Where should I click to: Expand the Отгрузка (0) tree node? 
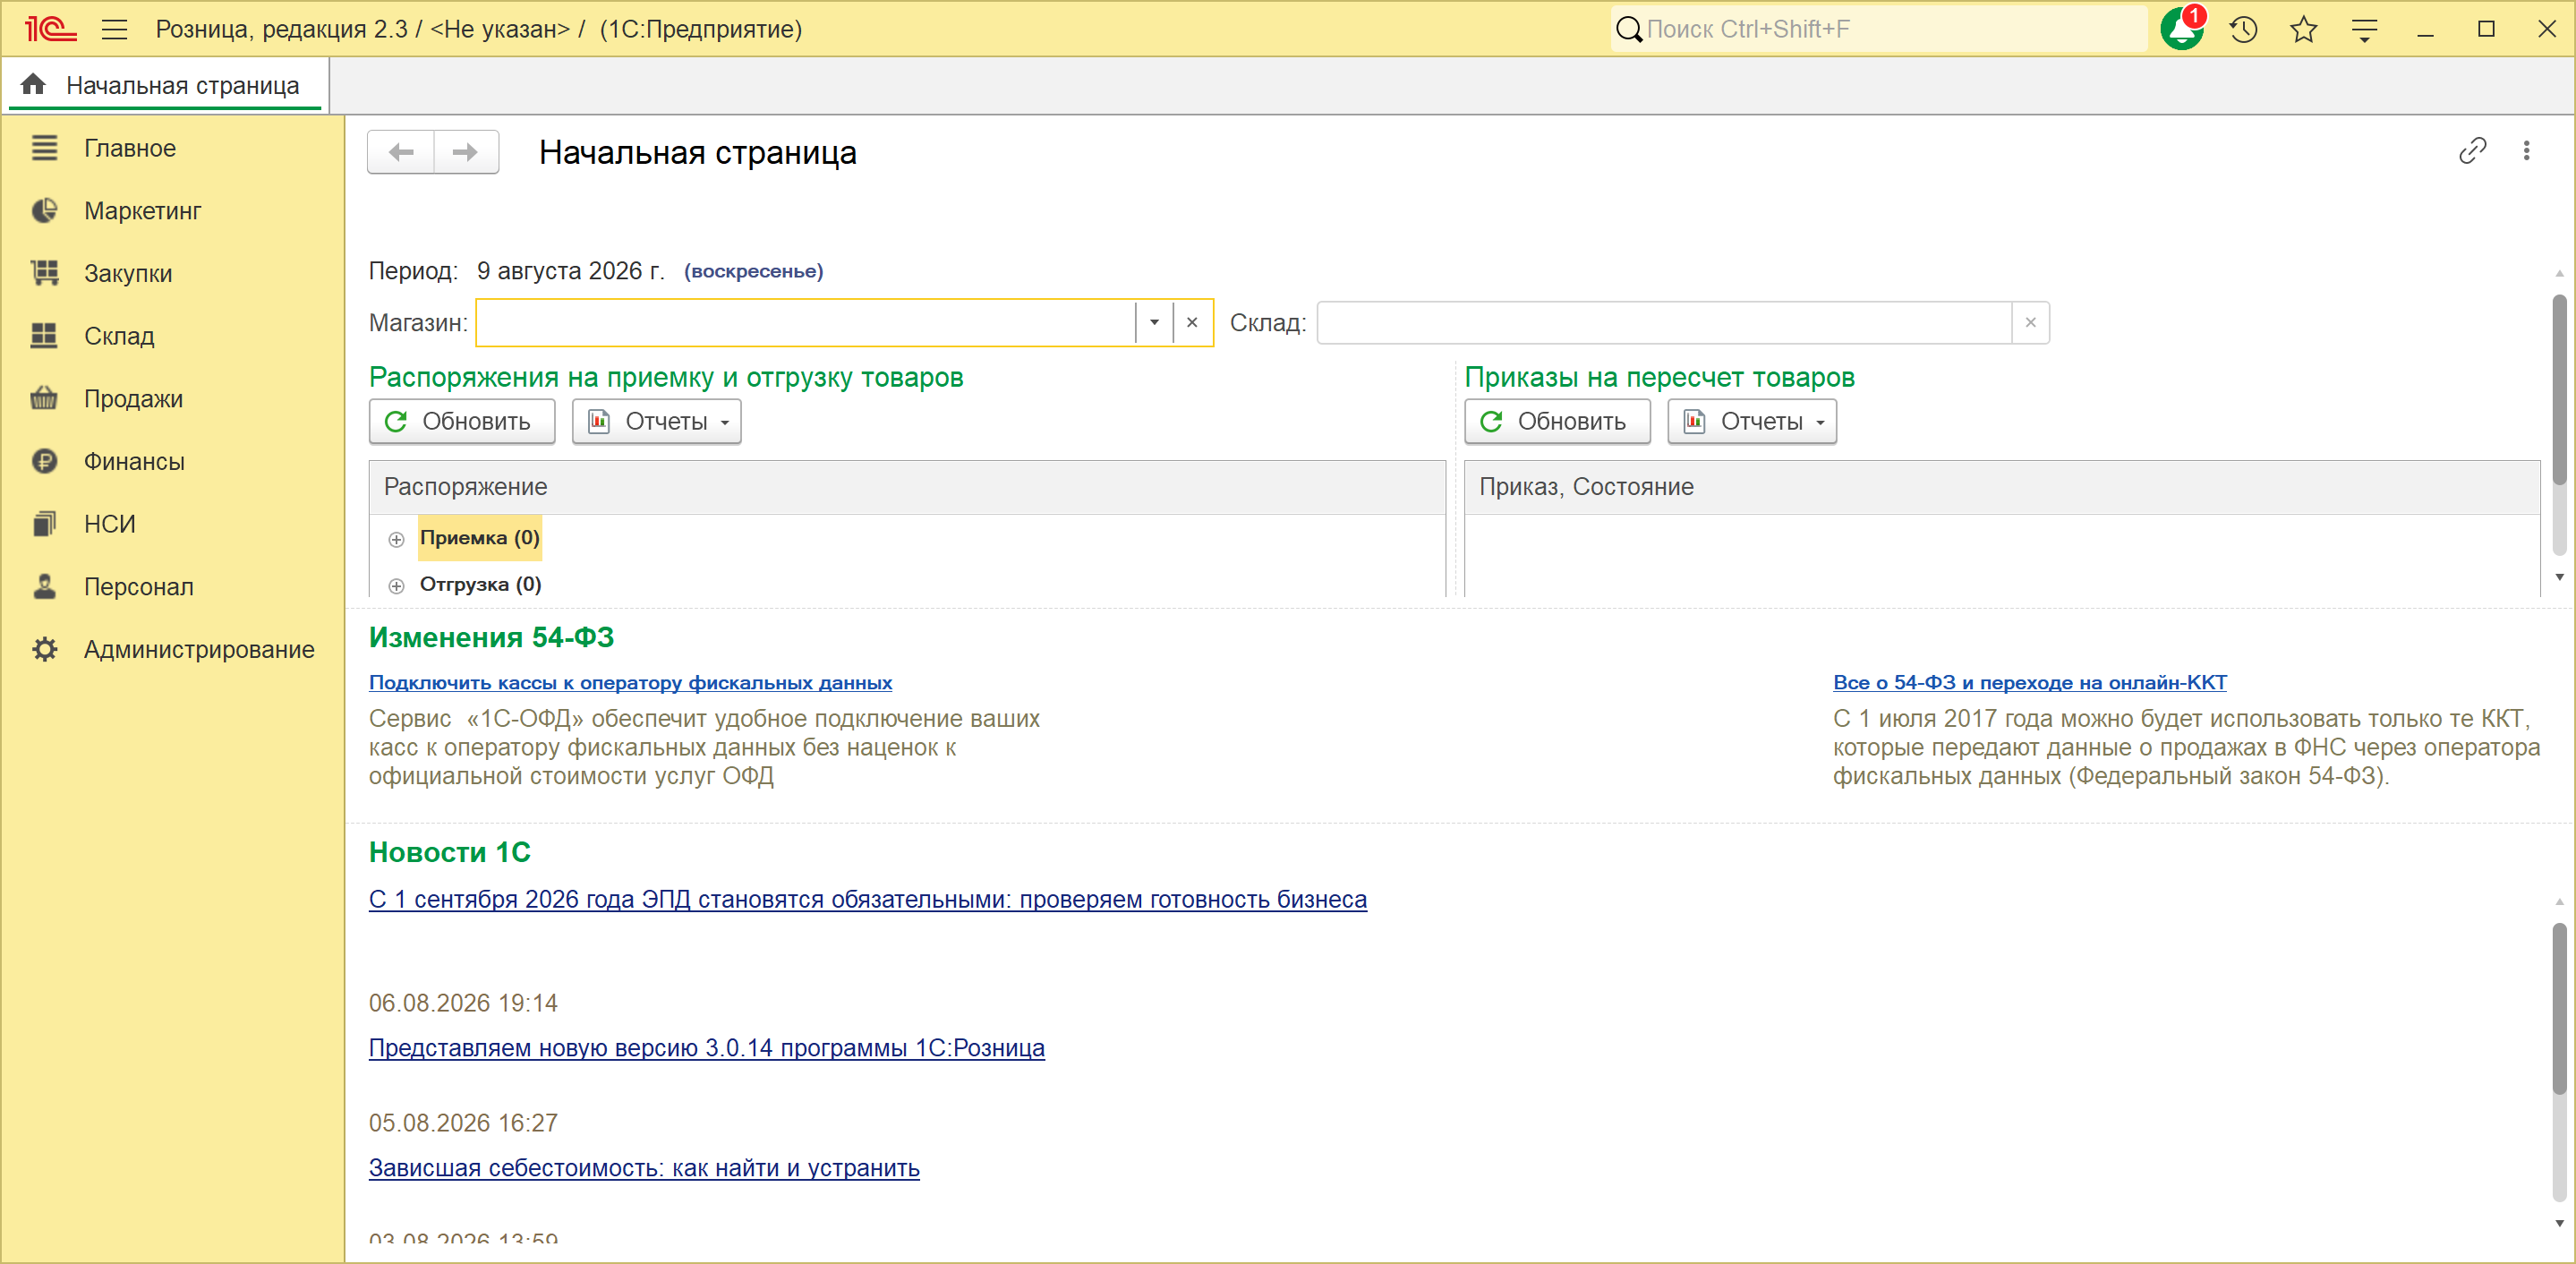coord(396,585)
